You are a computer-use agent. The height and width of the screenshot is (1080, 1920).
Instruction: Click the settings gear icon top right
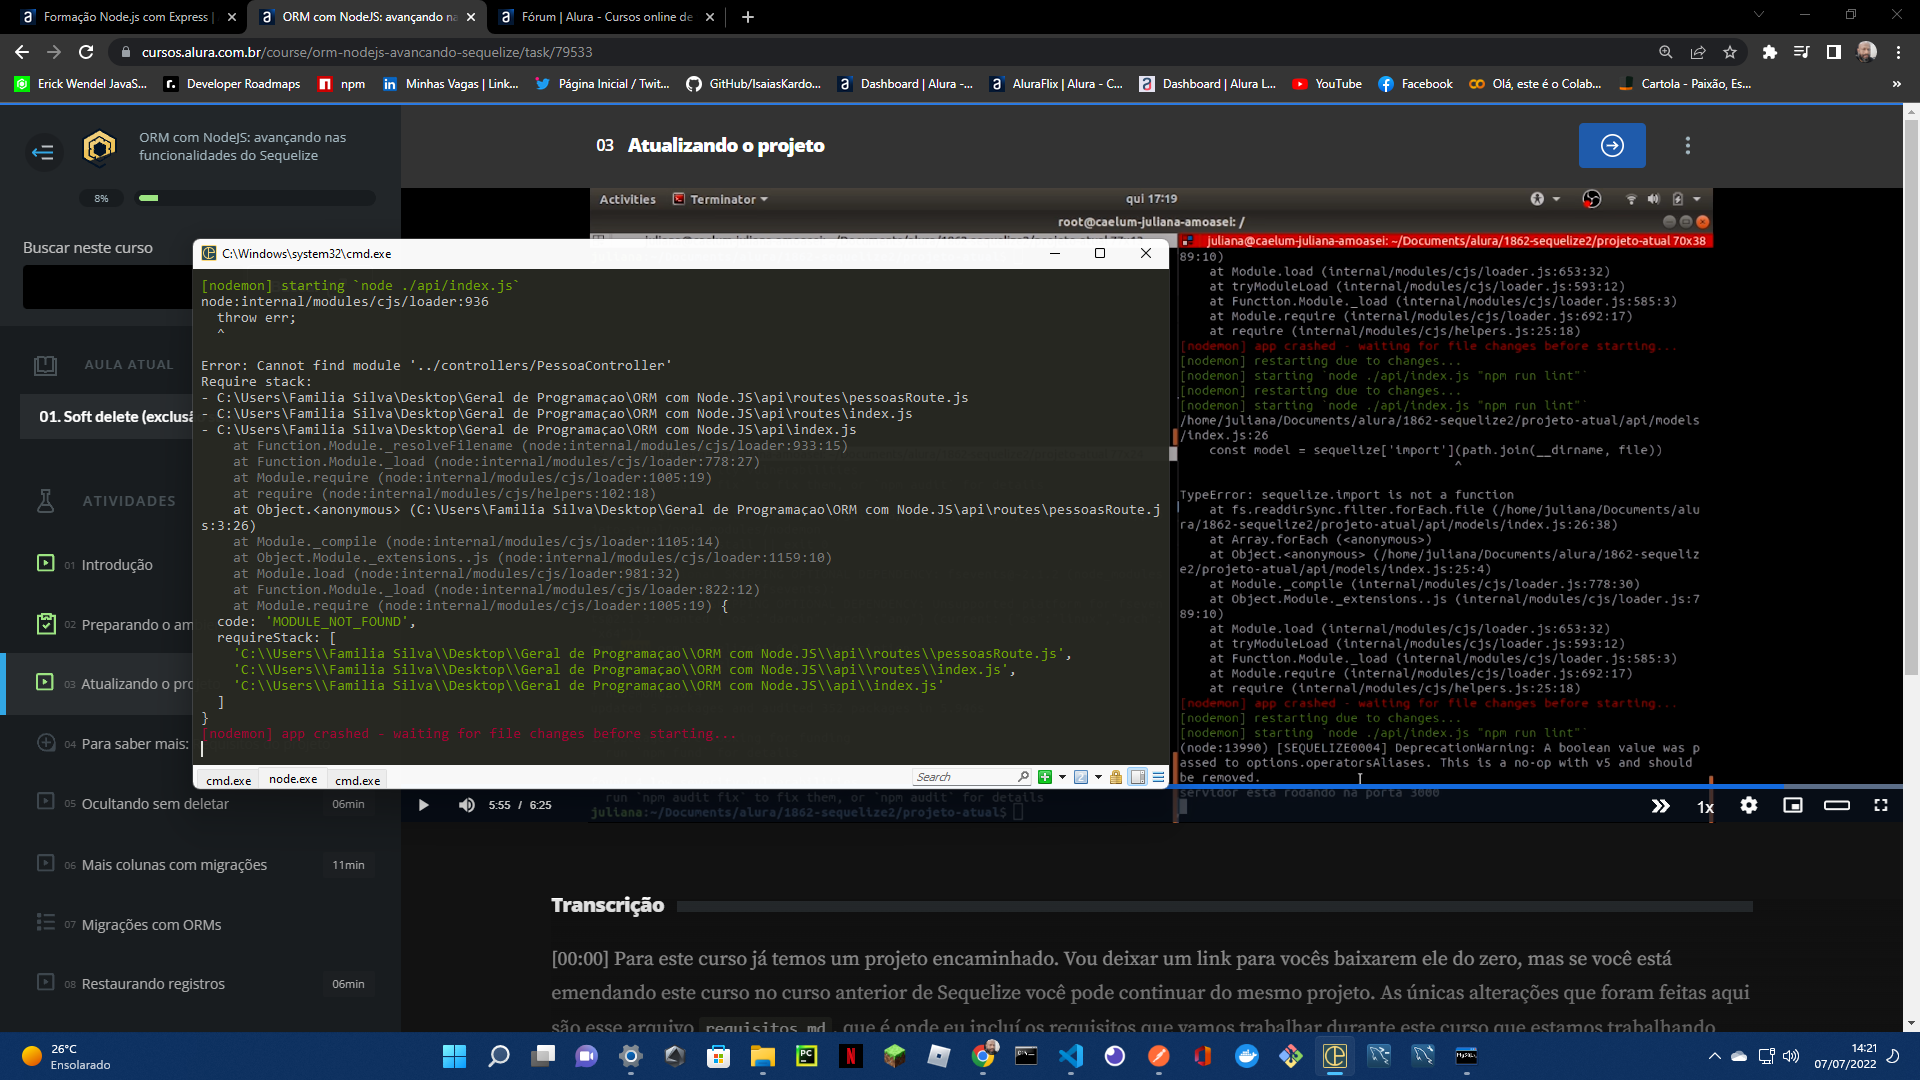(1749, 804)
